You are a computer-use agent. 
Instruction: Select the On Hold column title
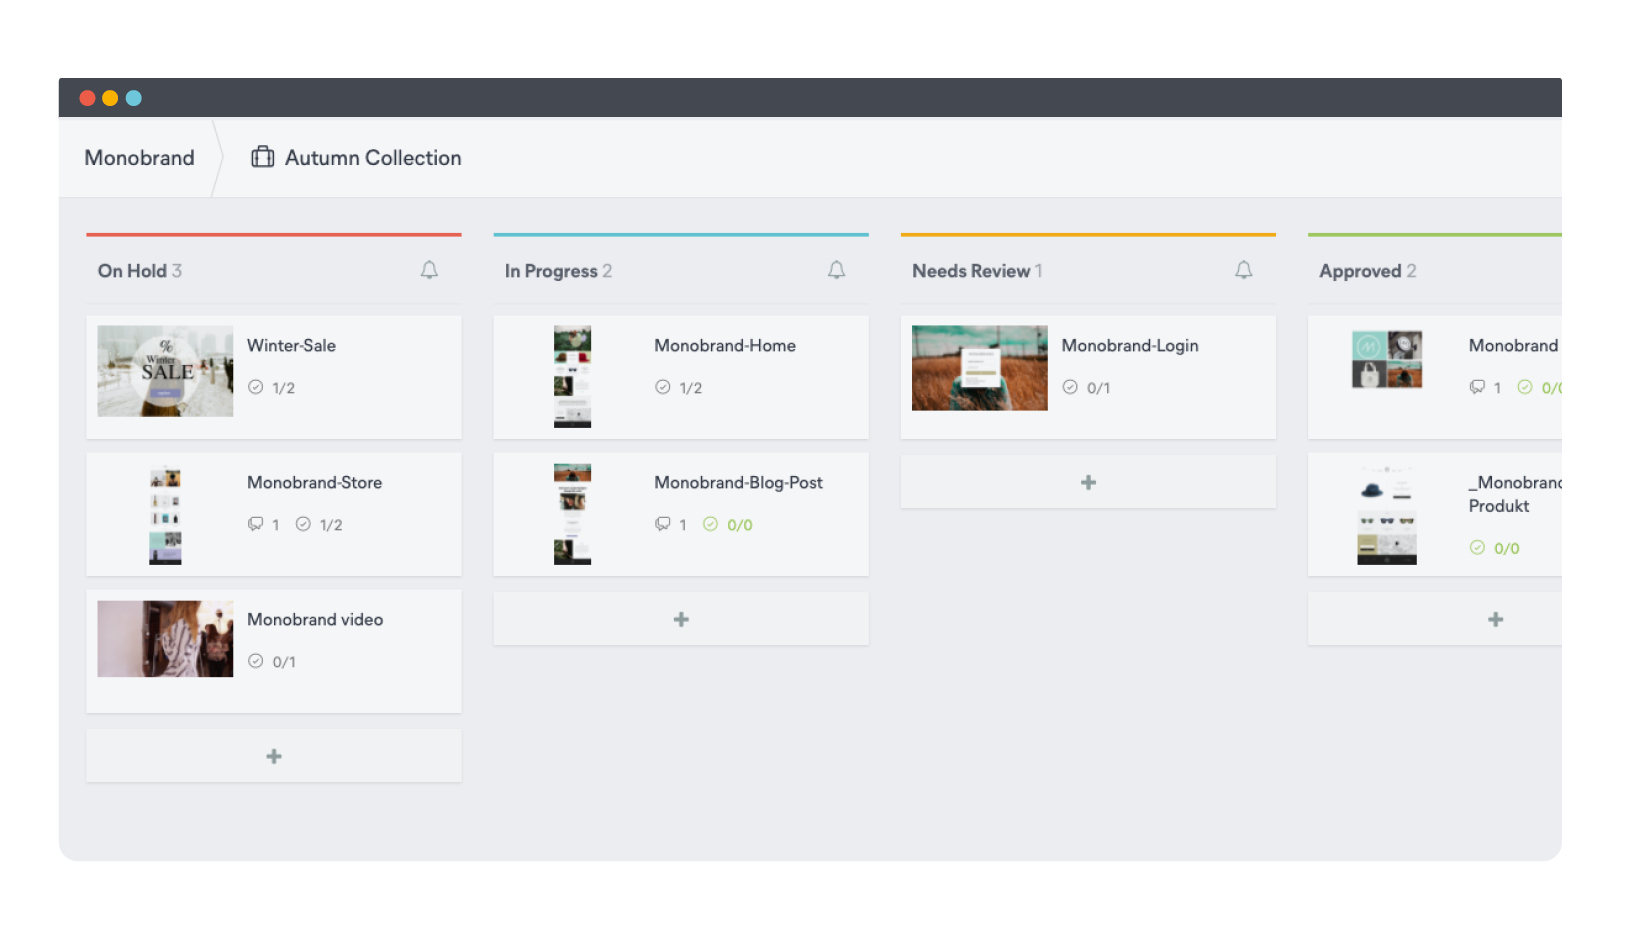point(132,271)
